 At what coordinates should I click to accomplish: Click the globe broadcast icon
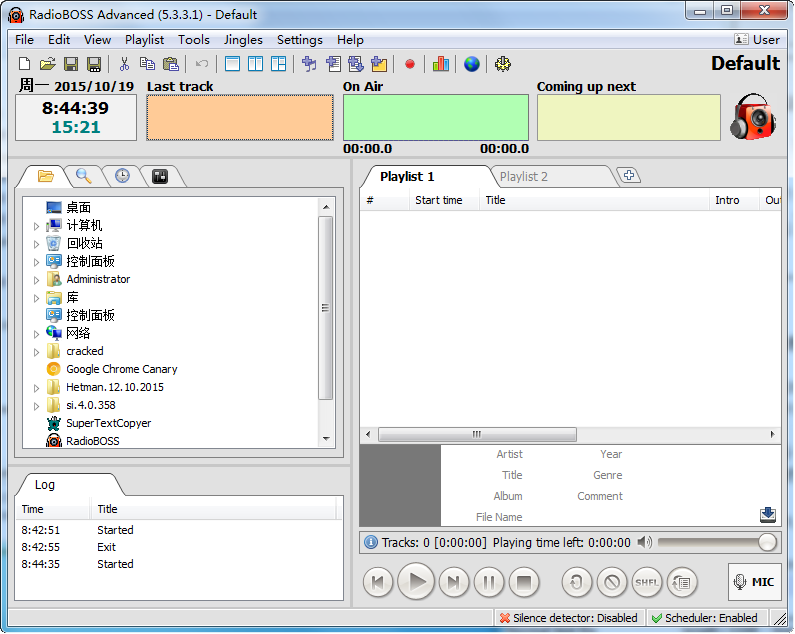pyautogui.click(x=471, y=64)
